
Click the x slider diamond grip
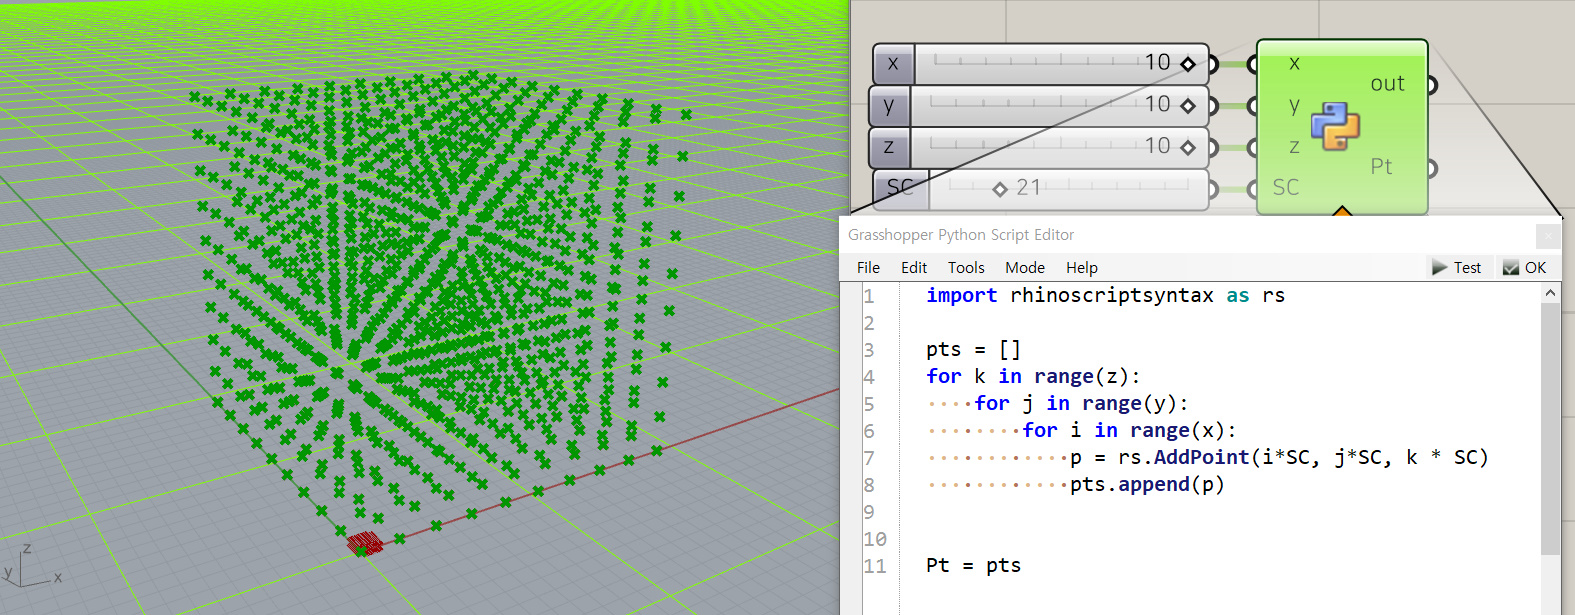pos(1188,64)
